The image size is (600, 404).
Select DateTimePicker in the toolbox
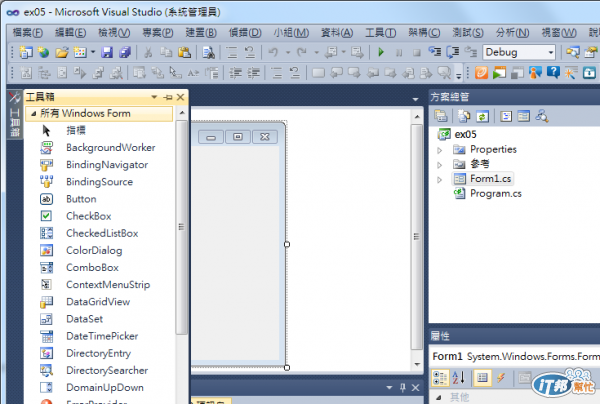point(100,336)
